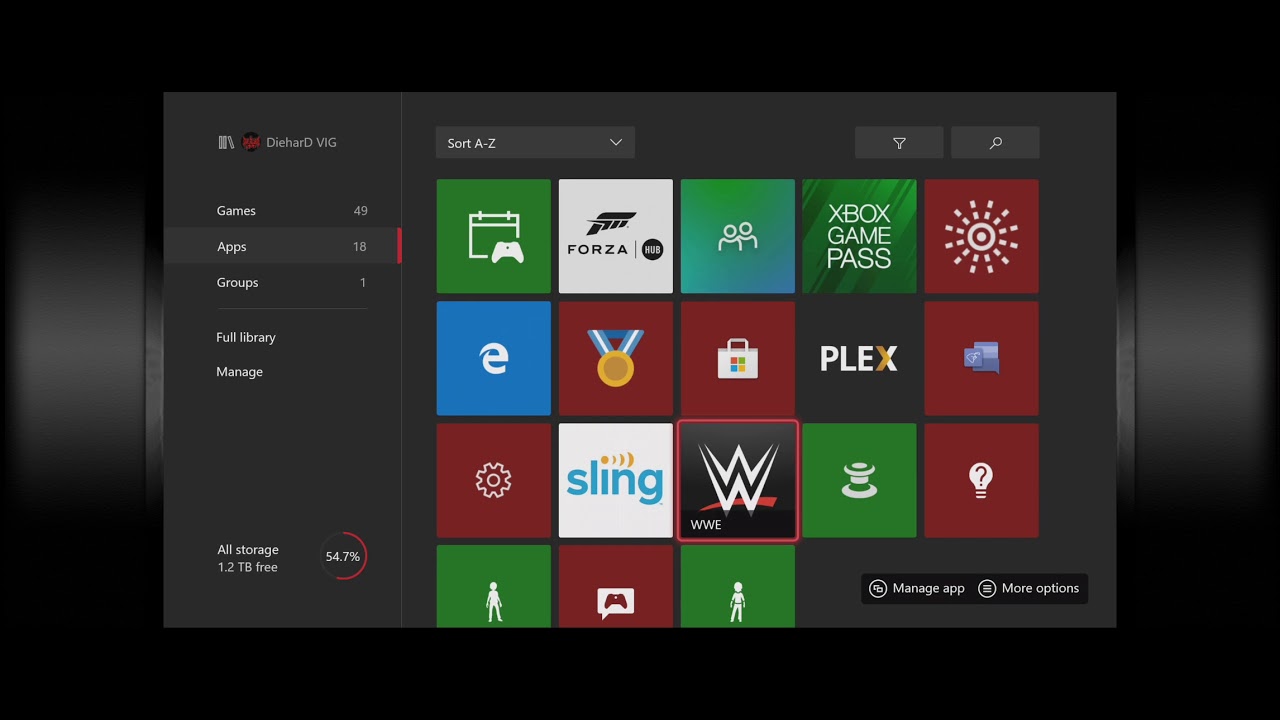Viewport: 1280px width, 720px height.
Task: Open the red tile with blue chat icon
Action: (981, 358)
